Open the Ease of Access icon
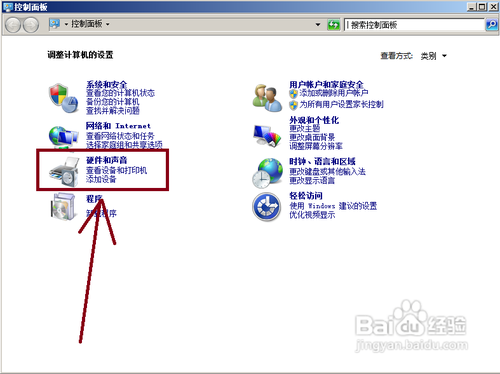This screenshot has width=500, height=374. tap(266, 207)
